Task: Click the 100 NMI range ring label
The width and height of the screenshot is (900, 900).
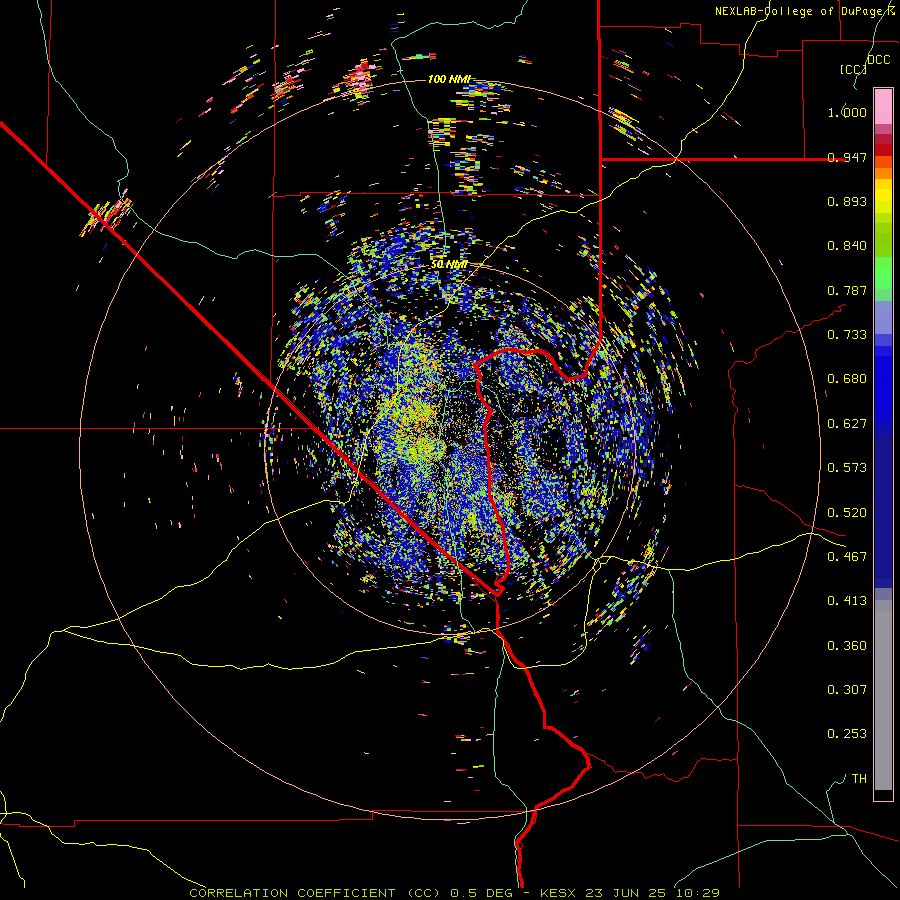Action: click(449, 79)
